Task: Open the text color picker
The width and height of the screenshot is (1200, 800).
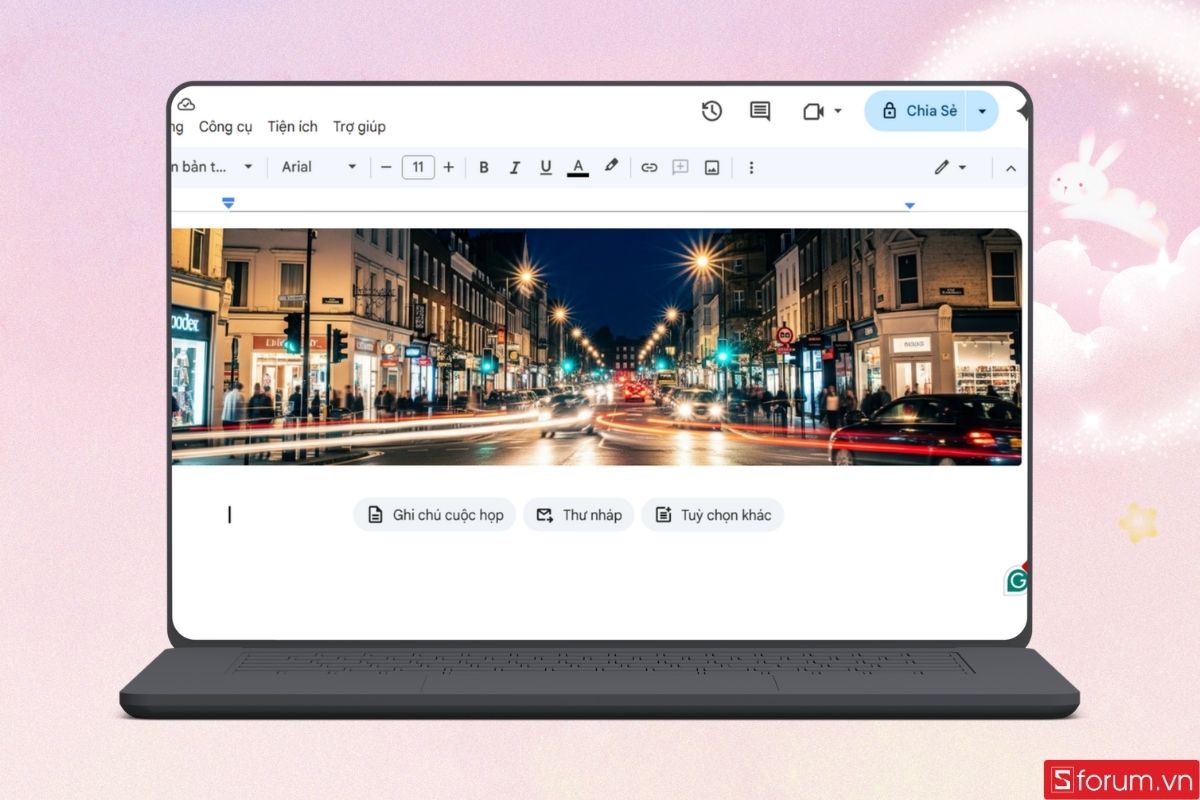Action: point(578,167)
